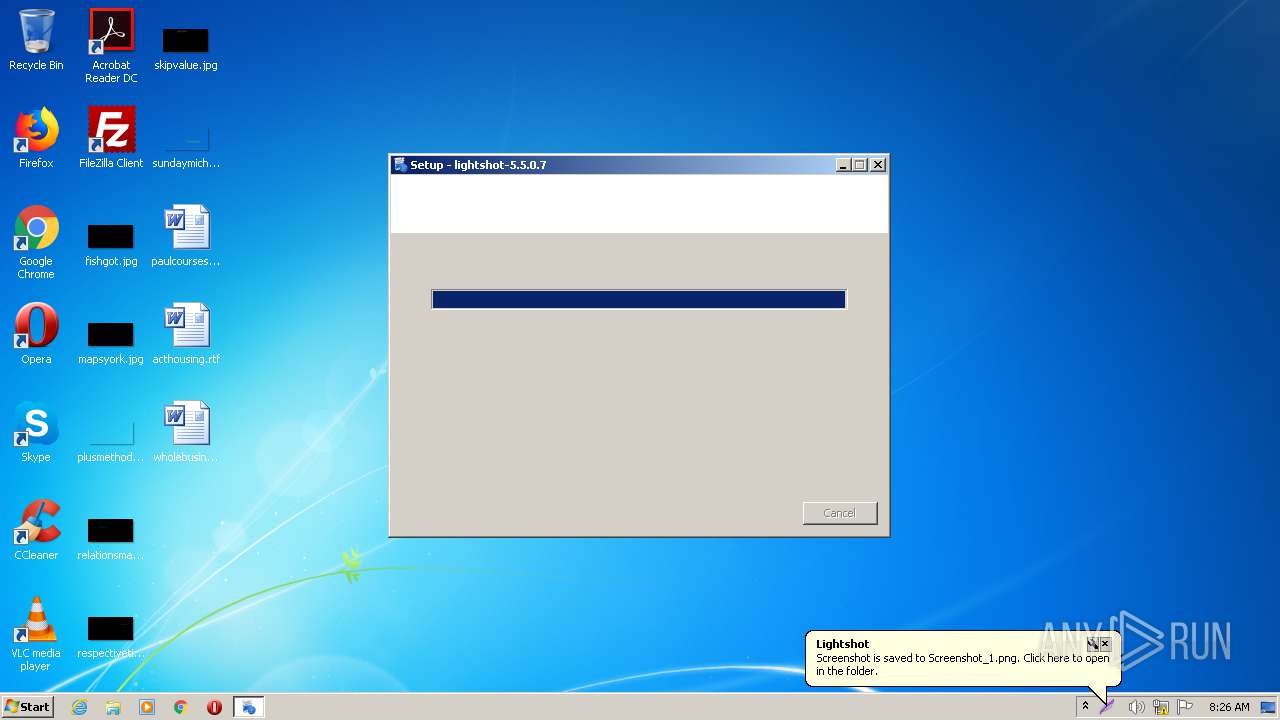Open Windows Explorer folder in taskbar

[113, 707]
